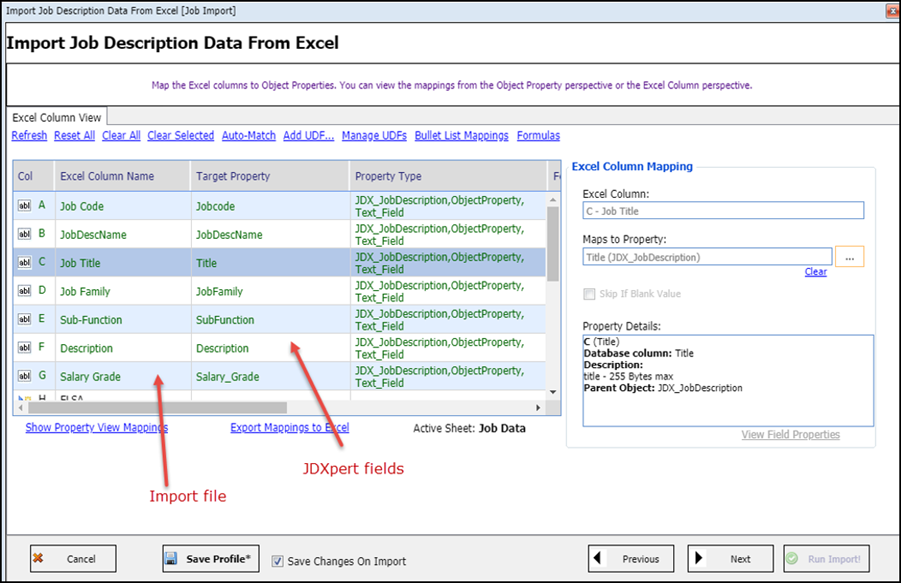Click the JobFamily target property cell
The image size is (901, 583).
pos(270,291)
